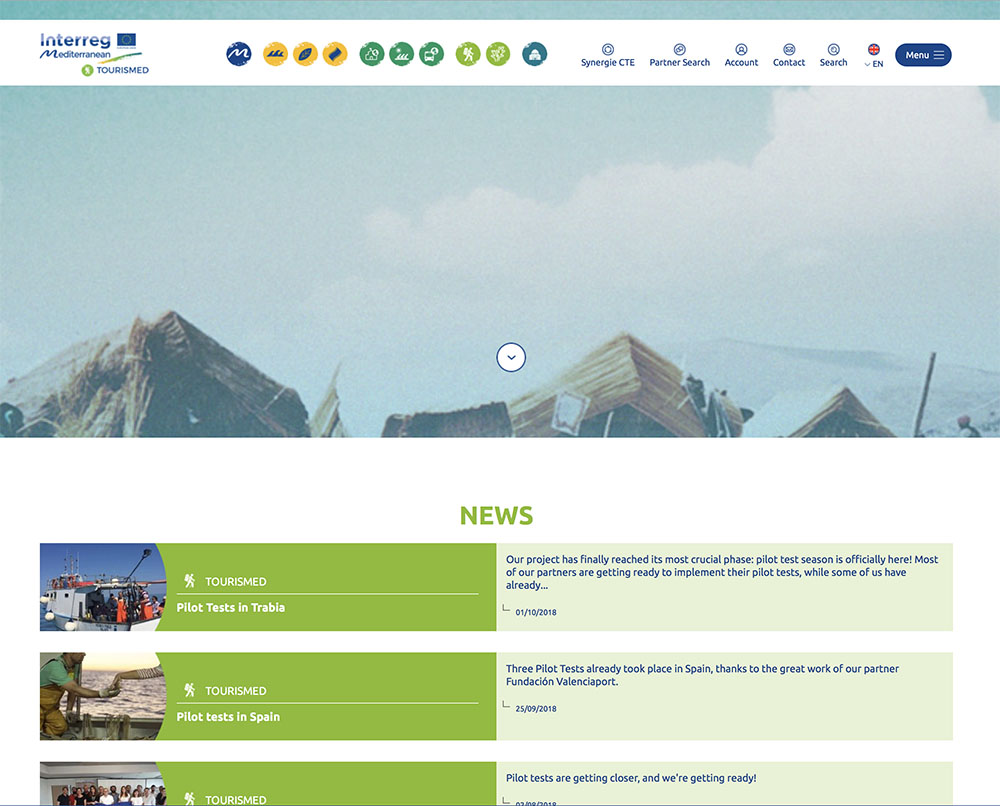Open the blue Mediterranean wave M icon
Screen dimensions: 1000x806
point(239,54)
